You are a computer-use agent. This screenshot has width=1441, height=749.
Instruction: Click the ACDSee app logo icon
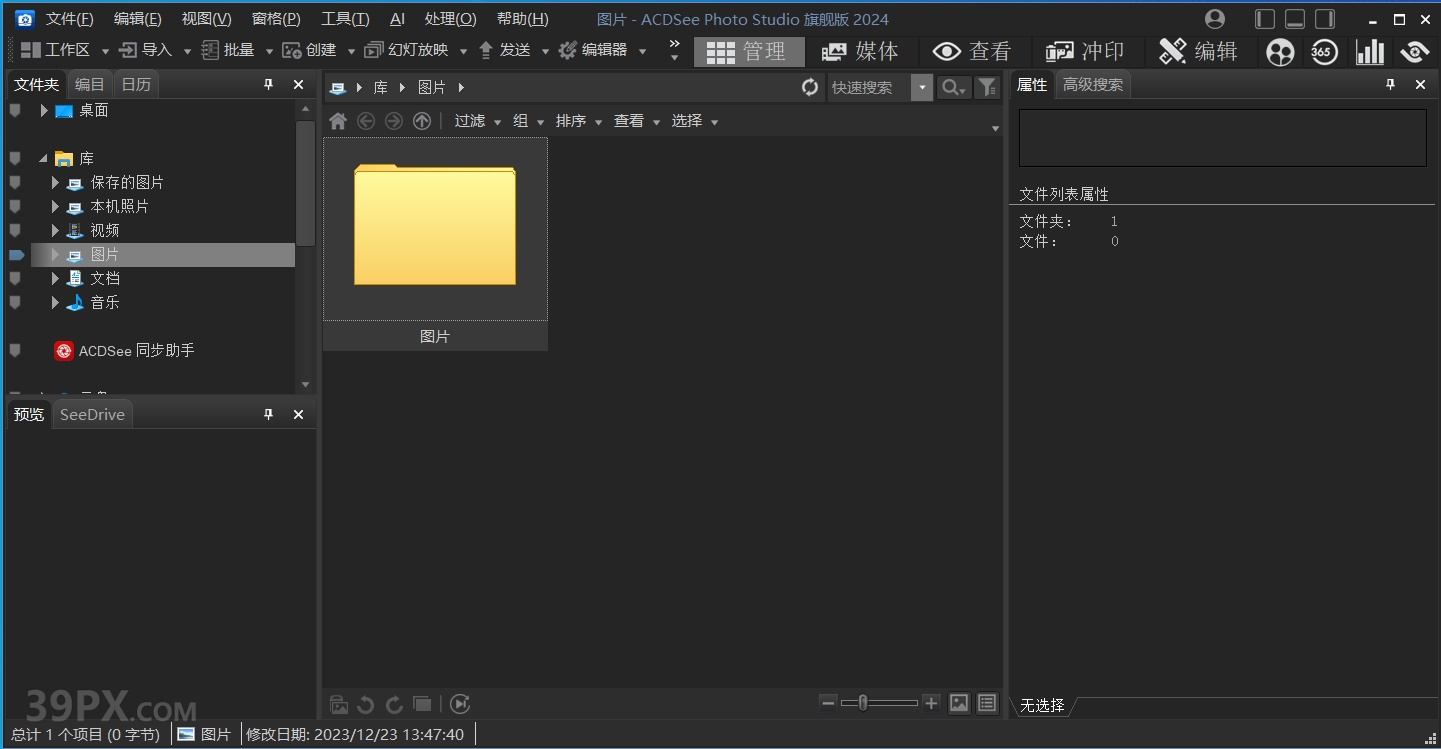click(x=25, y=19)
